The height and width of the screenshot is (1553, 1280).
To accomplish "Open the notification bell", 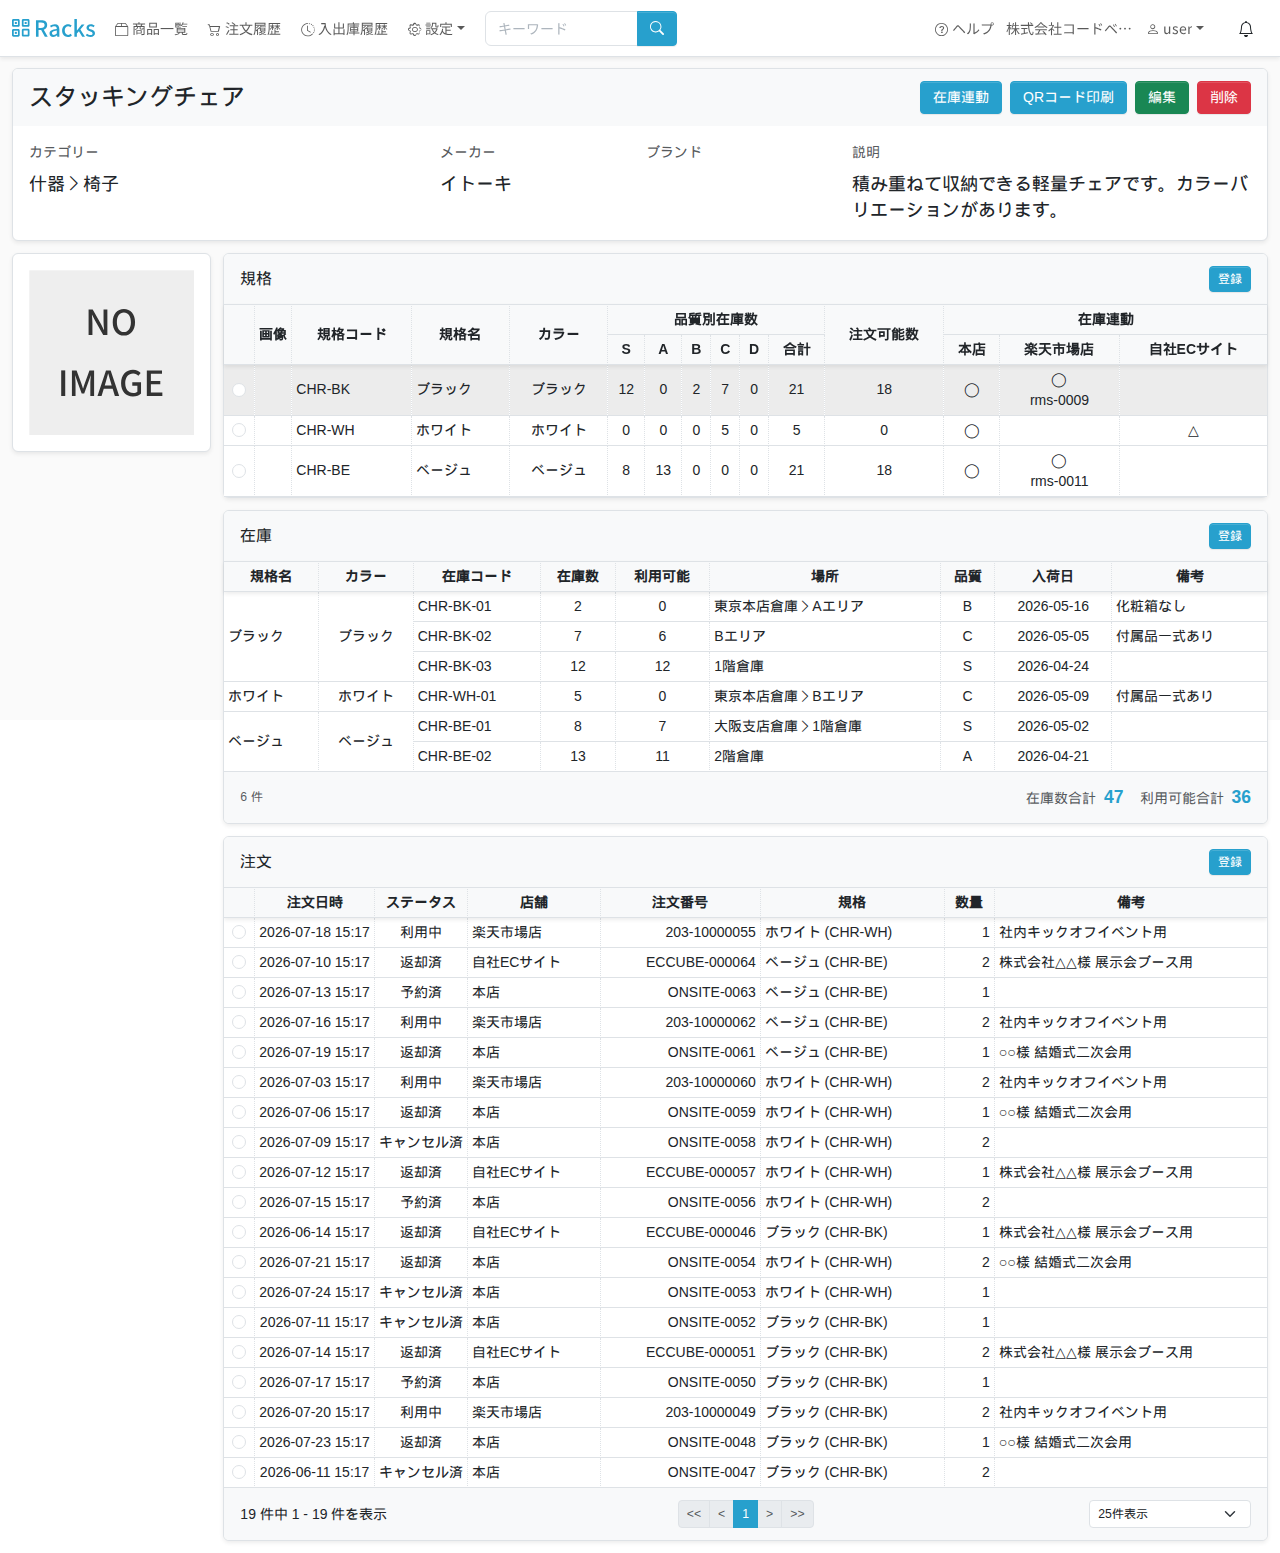I will pyautogui.click(x=1246, y=29).
